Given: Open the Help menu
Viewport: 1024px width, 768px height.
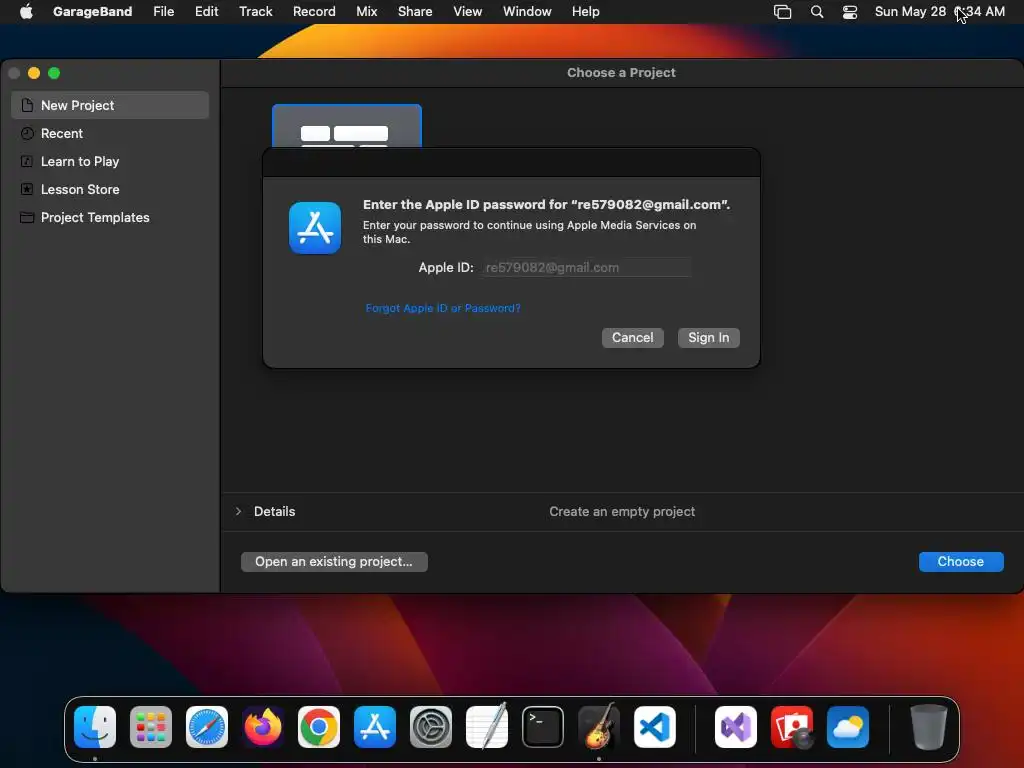Looking at the screenshot, I should (x=585, y=12).
